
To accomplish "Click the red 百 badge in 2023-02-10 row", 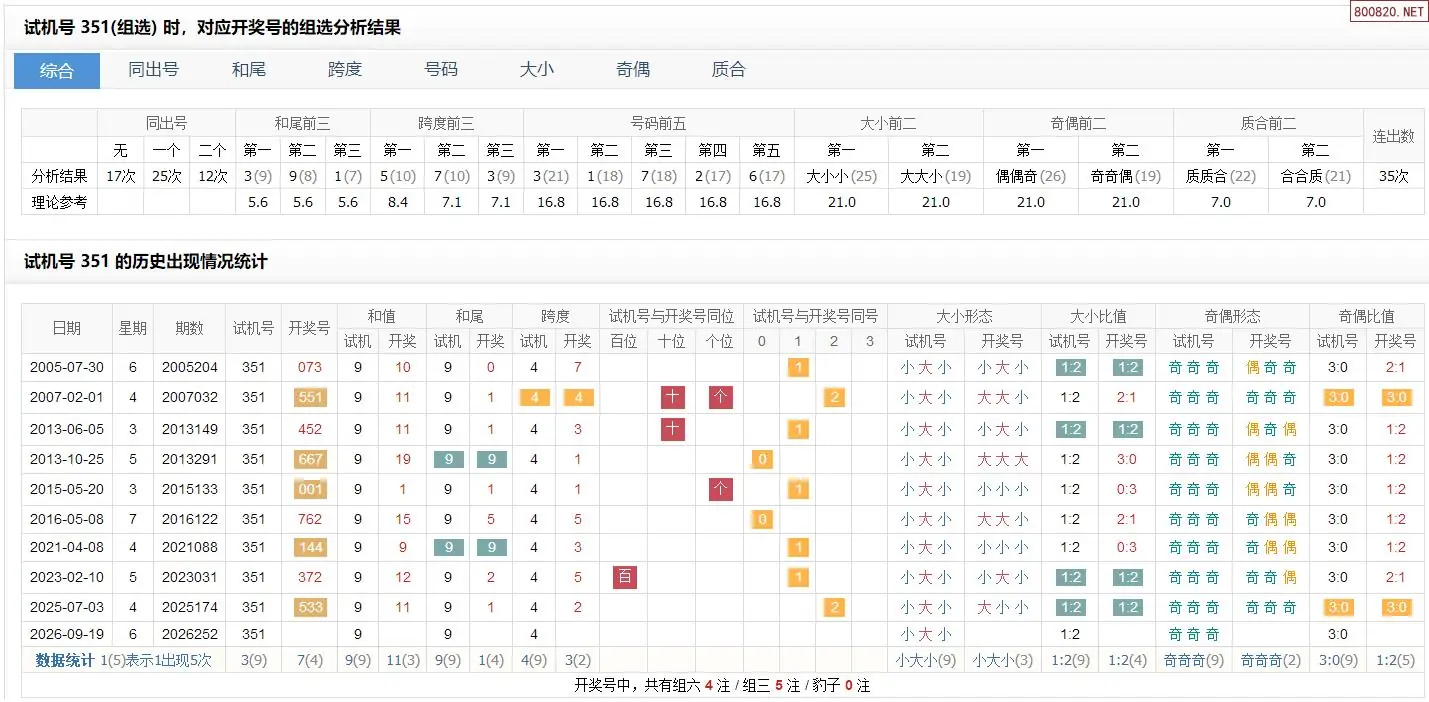I will 624,577.
